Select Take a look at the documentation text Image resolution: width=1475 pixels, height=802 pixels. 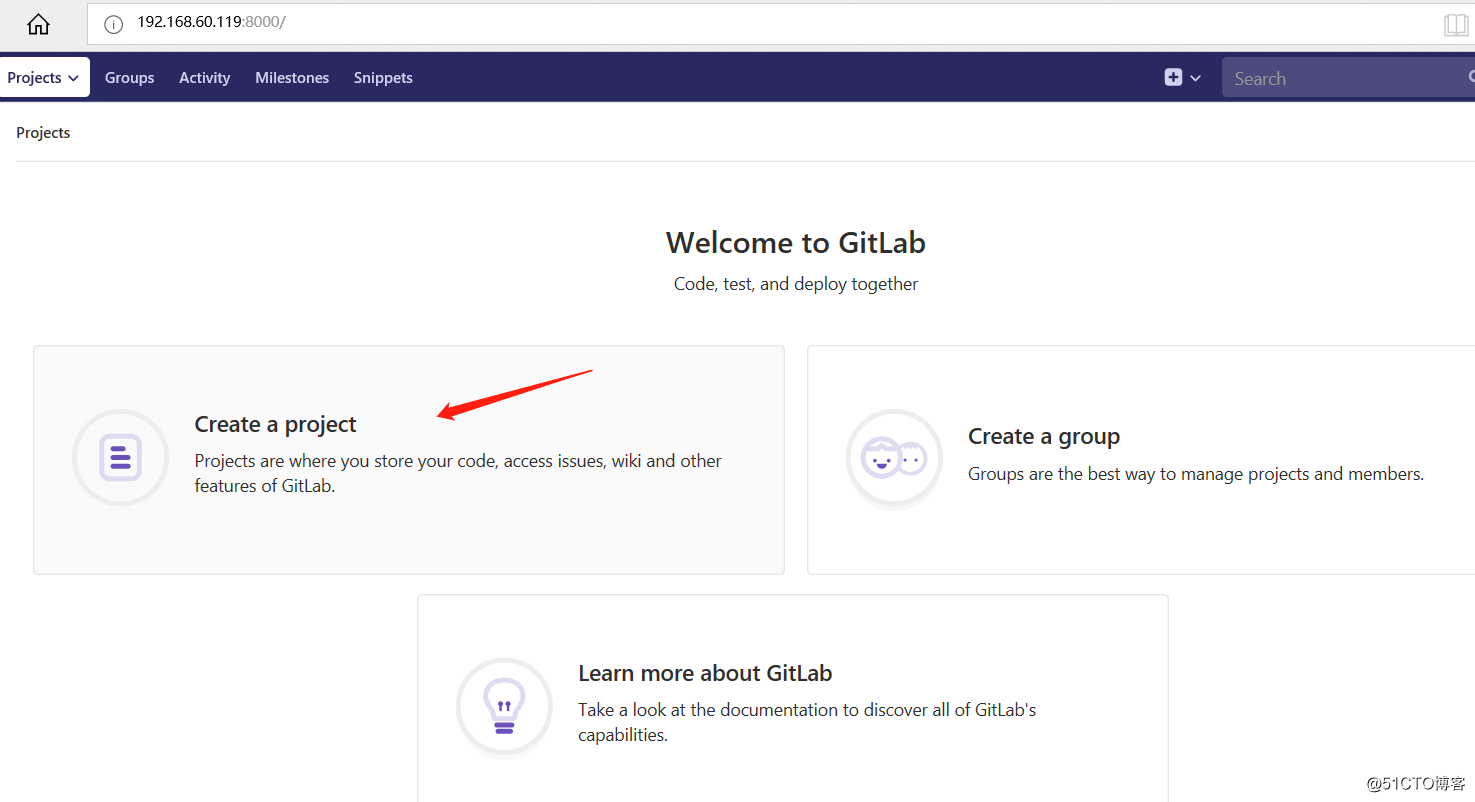tap(807, 722)
